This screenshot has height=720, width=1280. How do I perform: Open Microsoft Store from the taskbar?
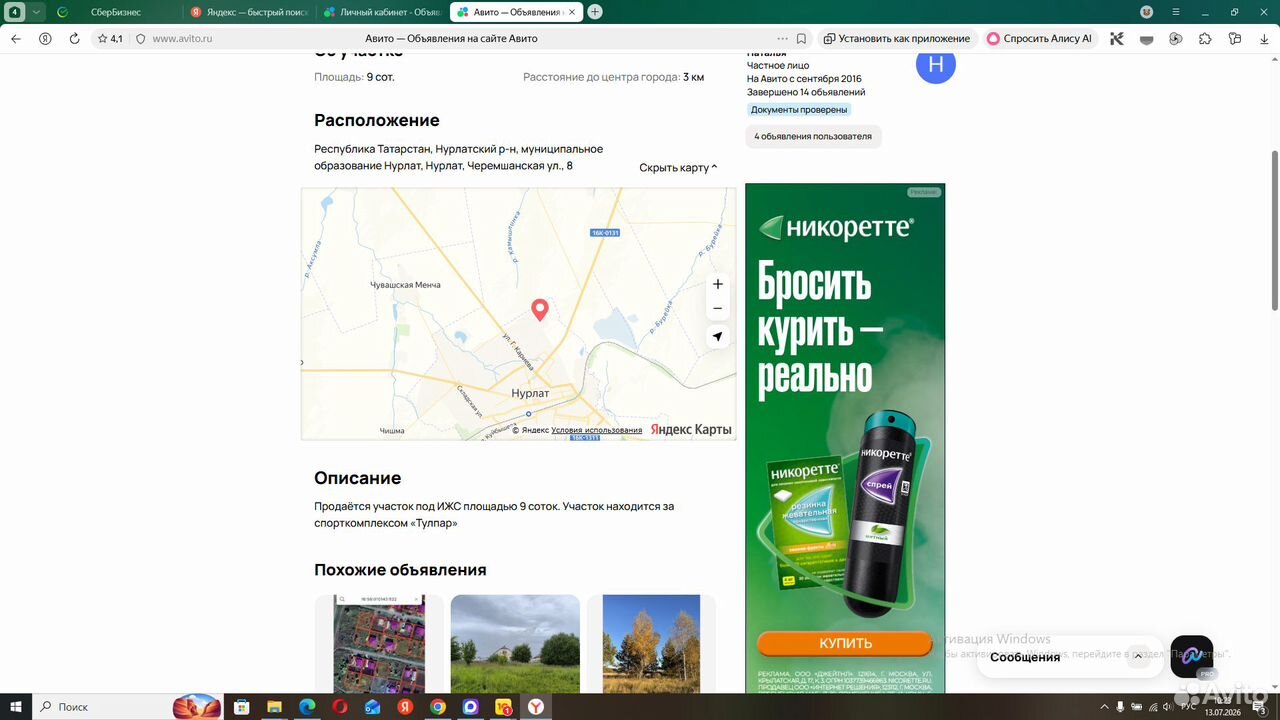(241, 707)
